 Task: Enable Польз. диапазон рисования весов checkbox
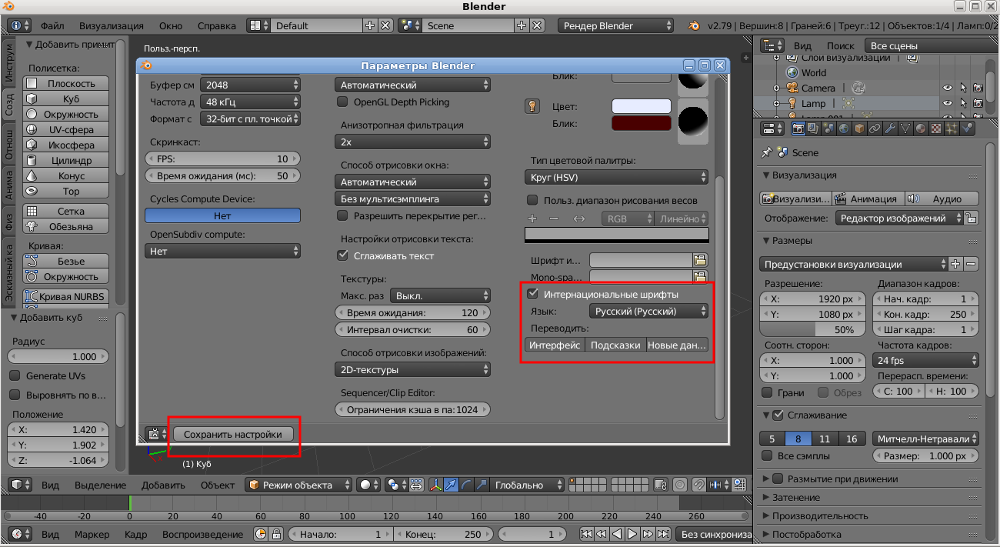533,200
